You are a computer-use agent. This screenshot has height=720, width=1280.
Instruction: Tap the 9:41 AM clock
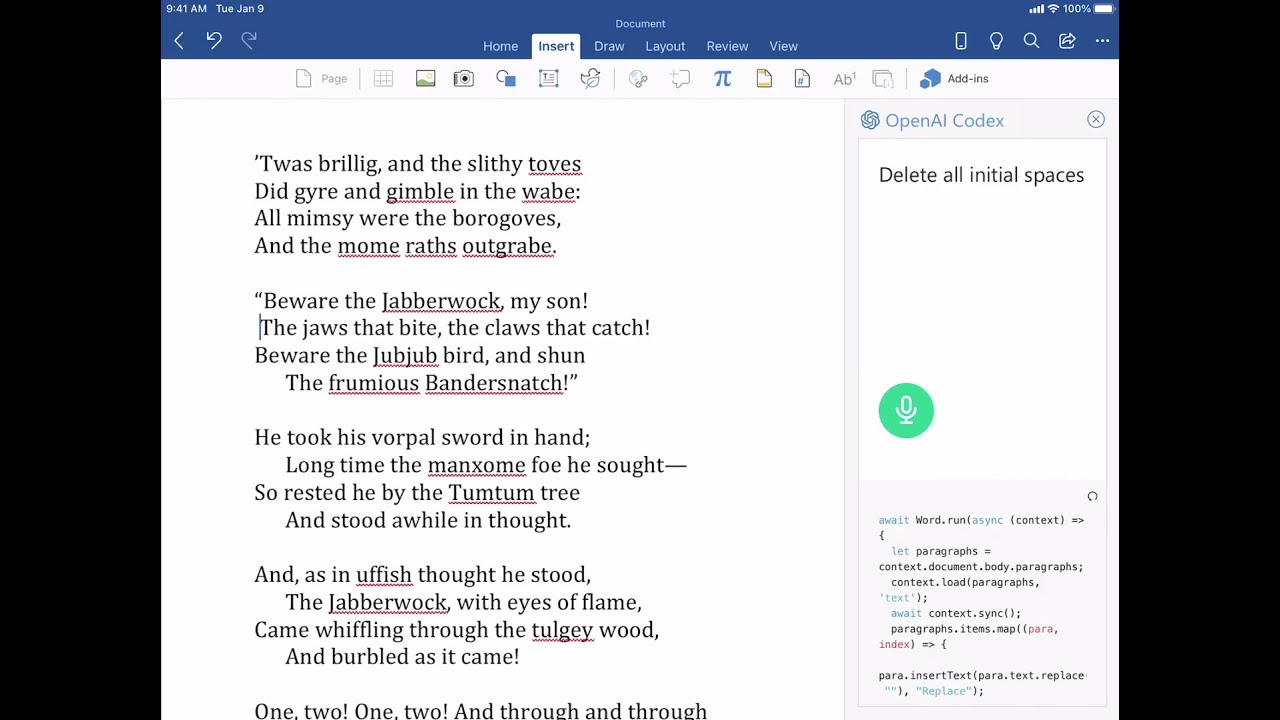[x=187, y=9]
